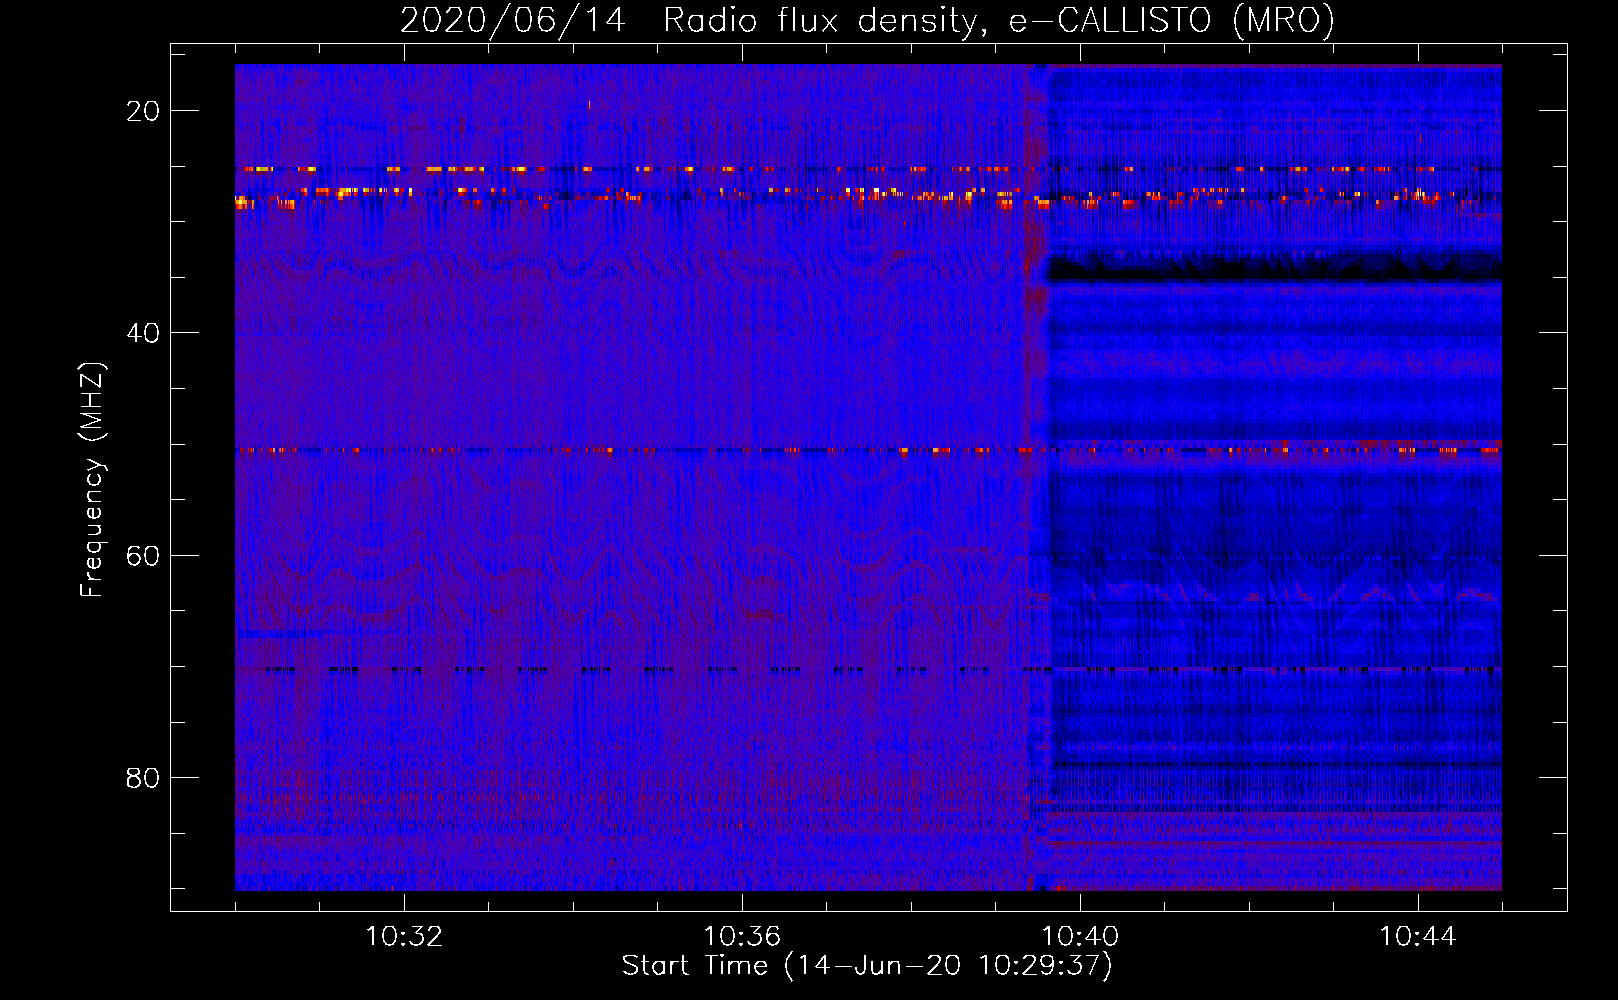The width and height of the screenshot is (1618, 1000).
Task: Click the 'Frequency (MHZ)' axis label
Action: tap(92, 480)
